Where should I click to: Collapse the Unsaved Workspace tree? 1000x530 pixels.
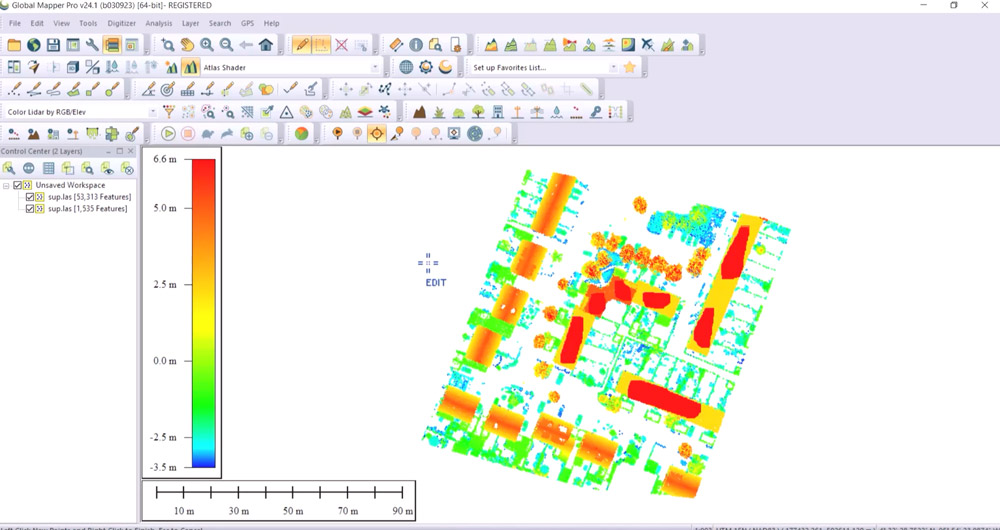[6, 186]
